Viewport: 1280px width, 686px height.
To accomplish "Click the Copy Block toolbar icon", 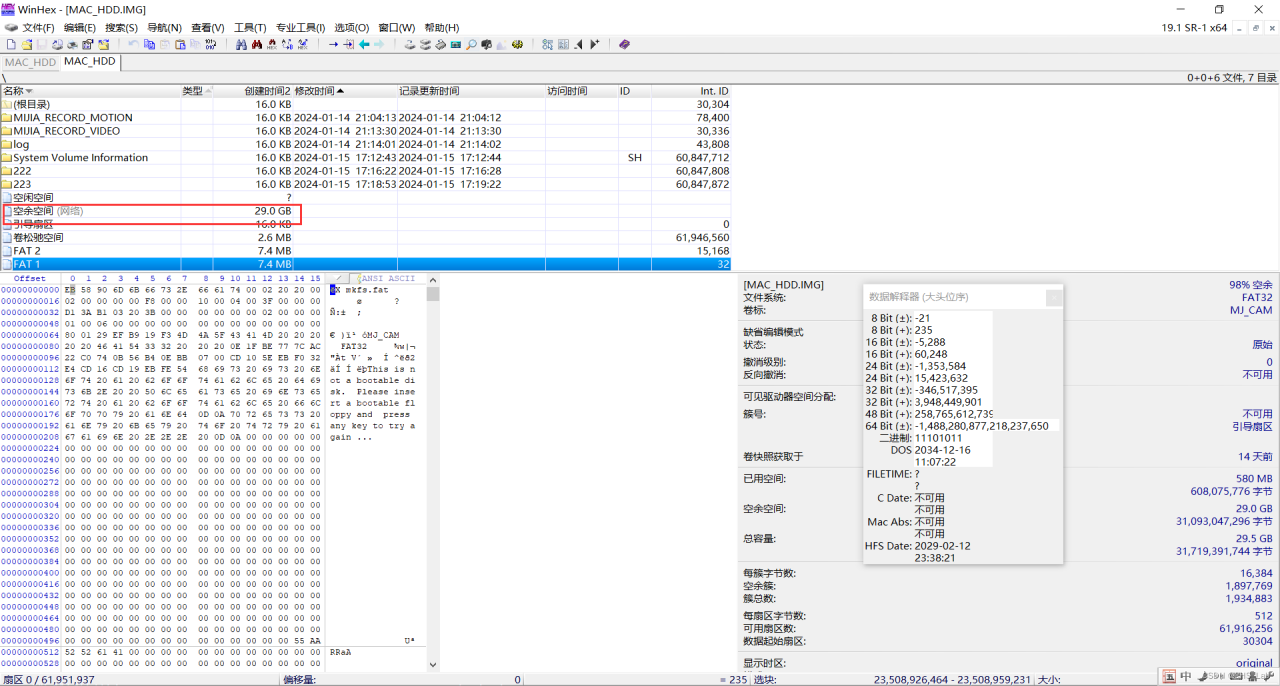I will pyautogui.click(x=150, y=45).
